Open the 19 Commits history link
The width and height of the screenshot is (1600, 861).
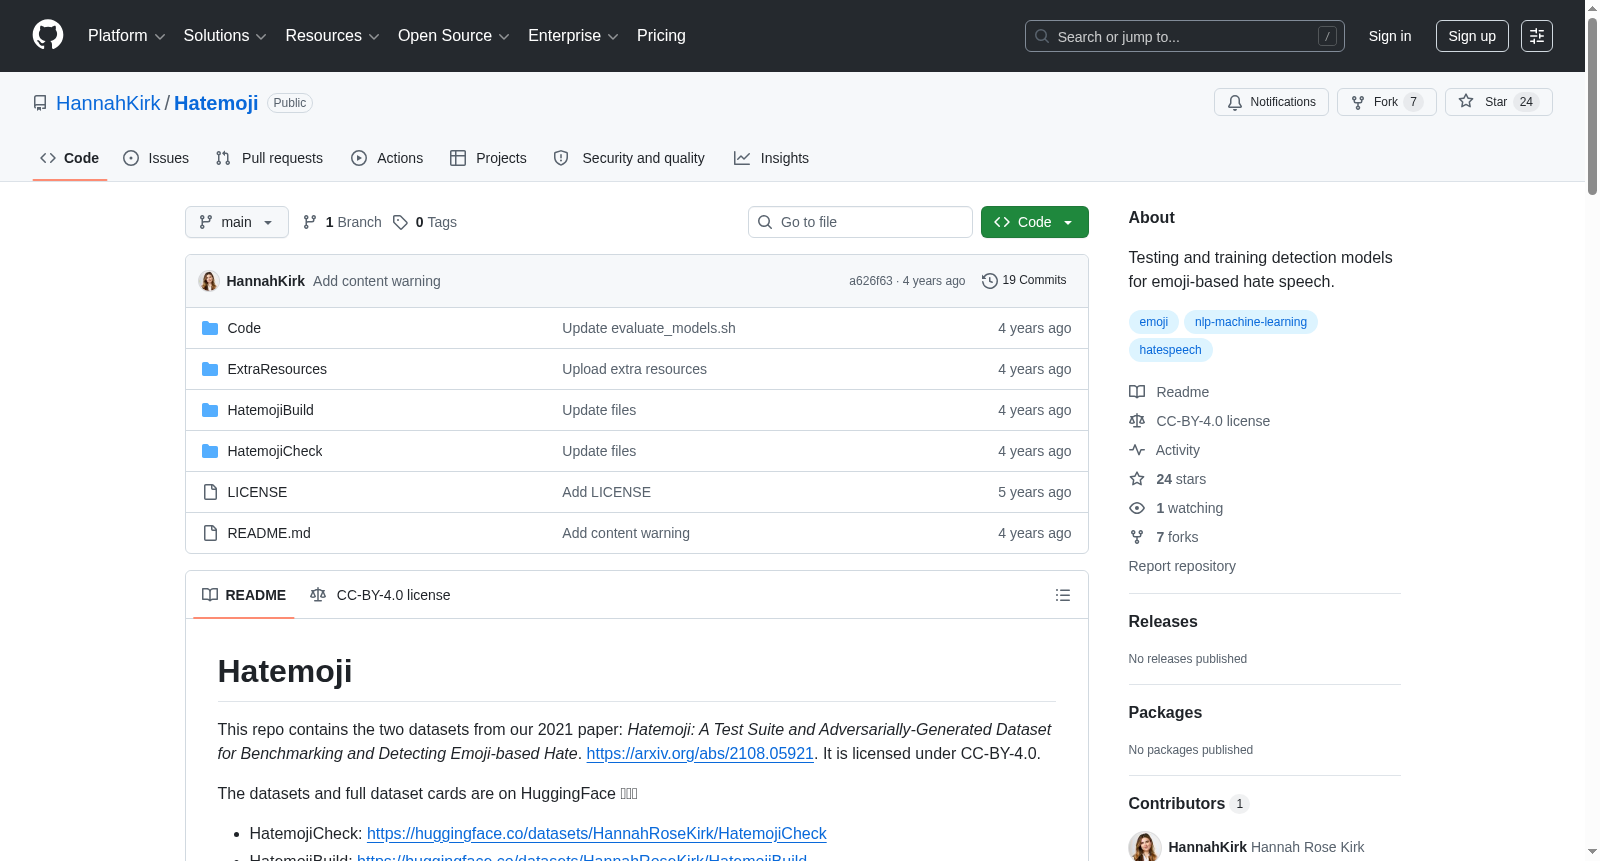1025,281
